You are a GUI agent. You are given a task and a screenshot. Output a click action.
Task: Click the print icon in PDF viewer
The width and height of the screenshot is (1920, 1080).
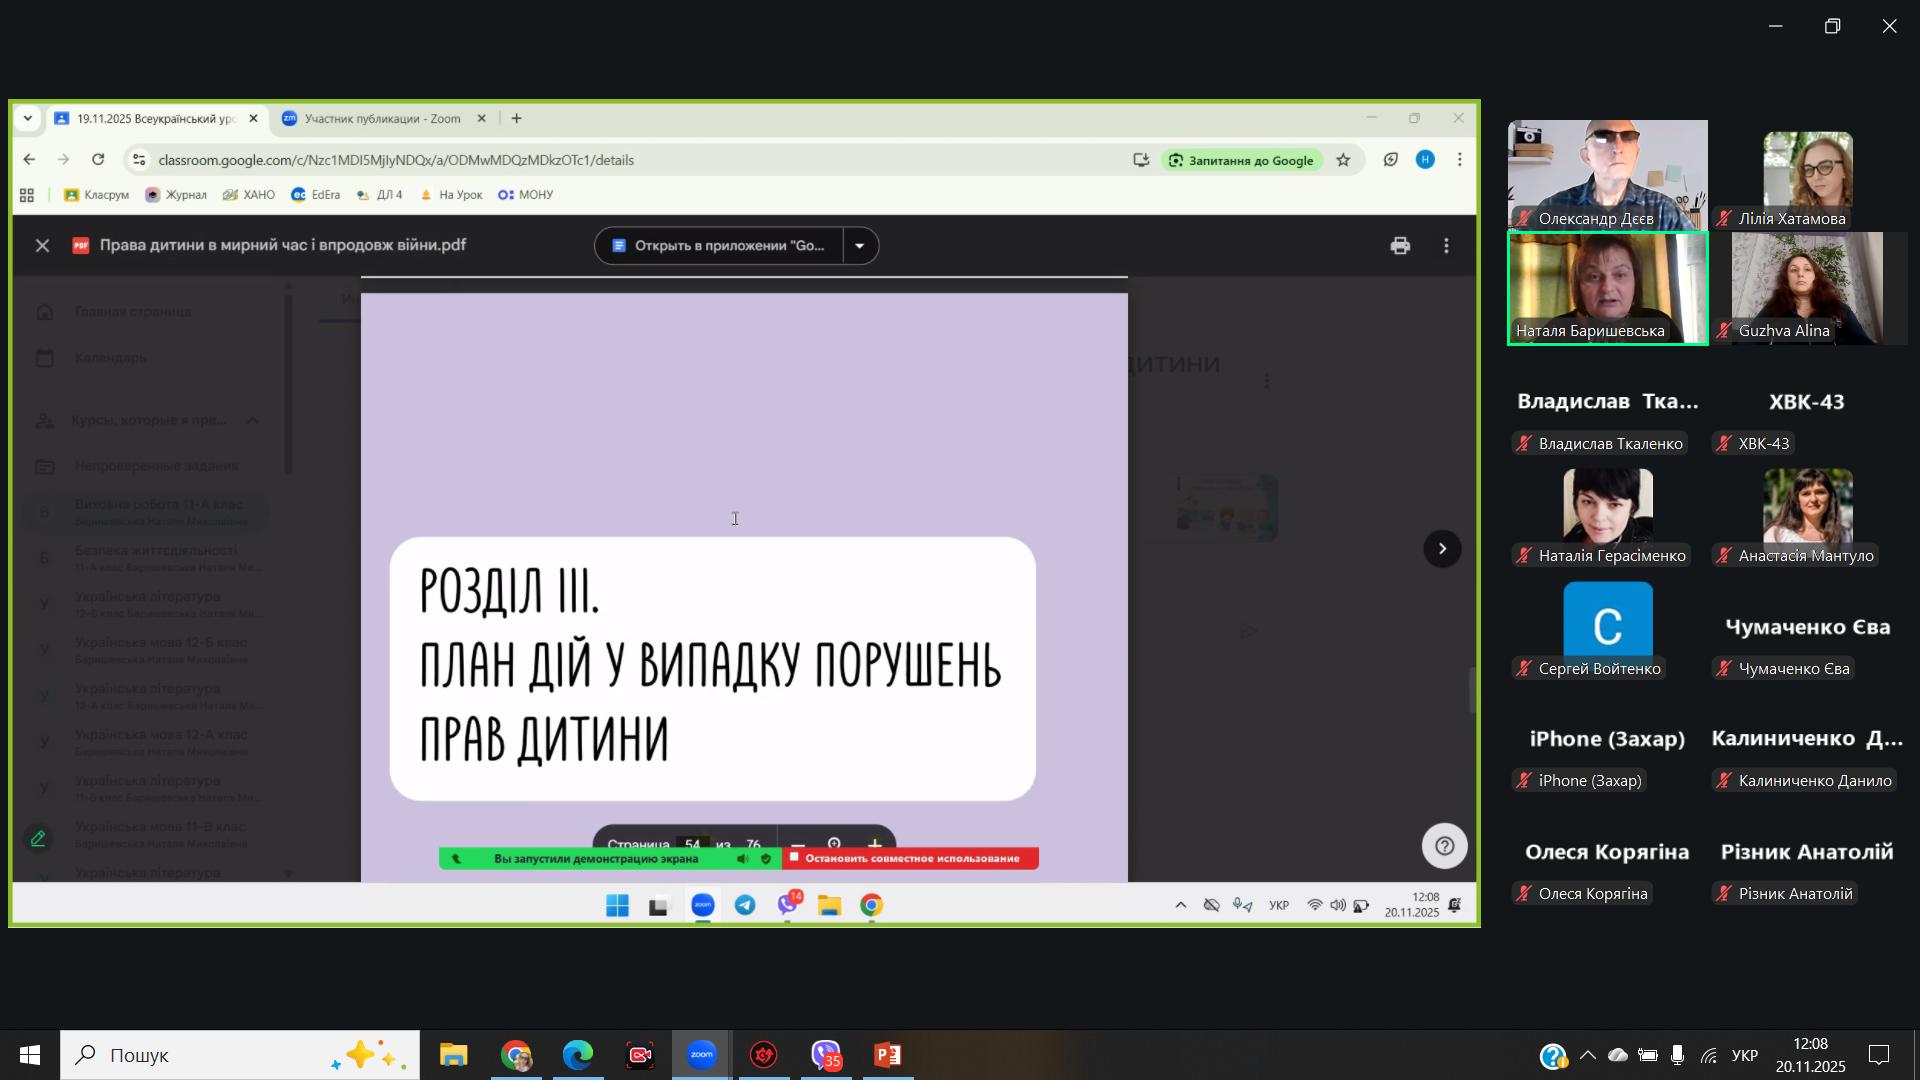pos(1400,246)
